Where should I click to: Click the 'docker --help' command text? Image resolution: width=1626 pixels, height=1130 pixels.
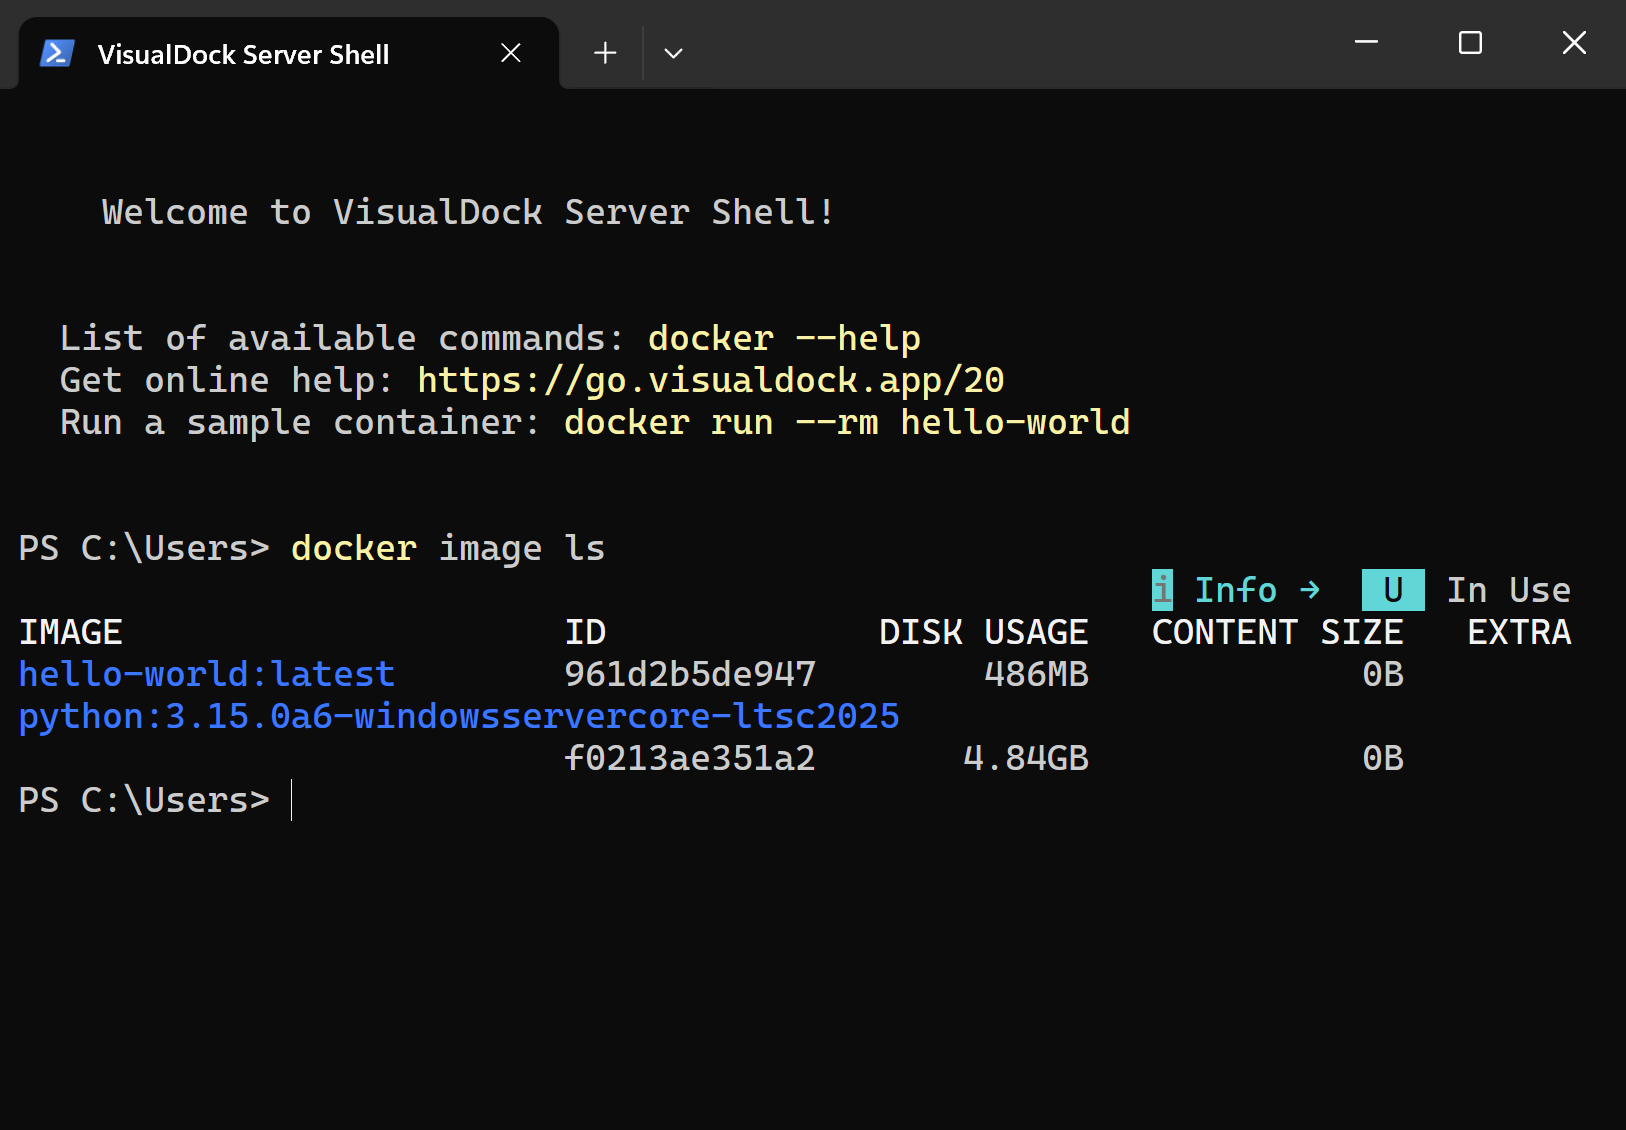(784, 339)
